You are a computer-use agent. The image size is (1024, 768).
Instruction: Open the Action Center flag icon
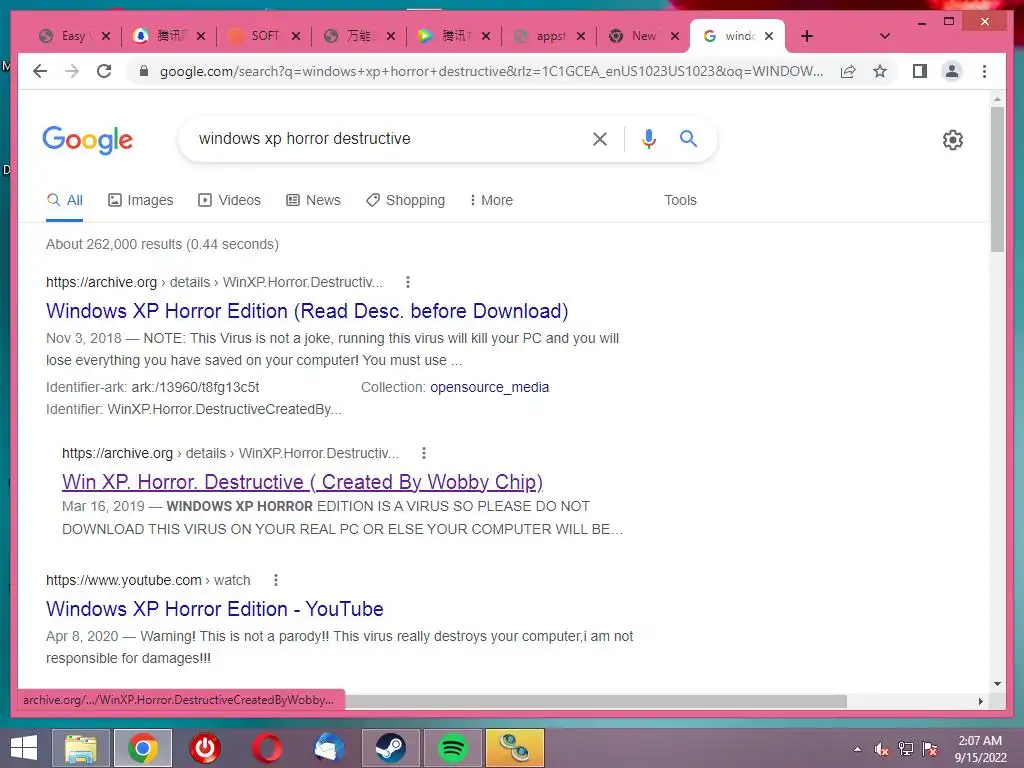(930, 749)
